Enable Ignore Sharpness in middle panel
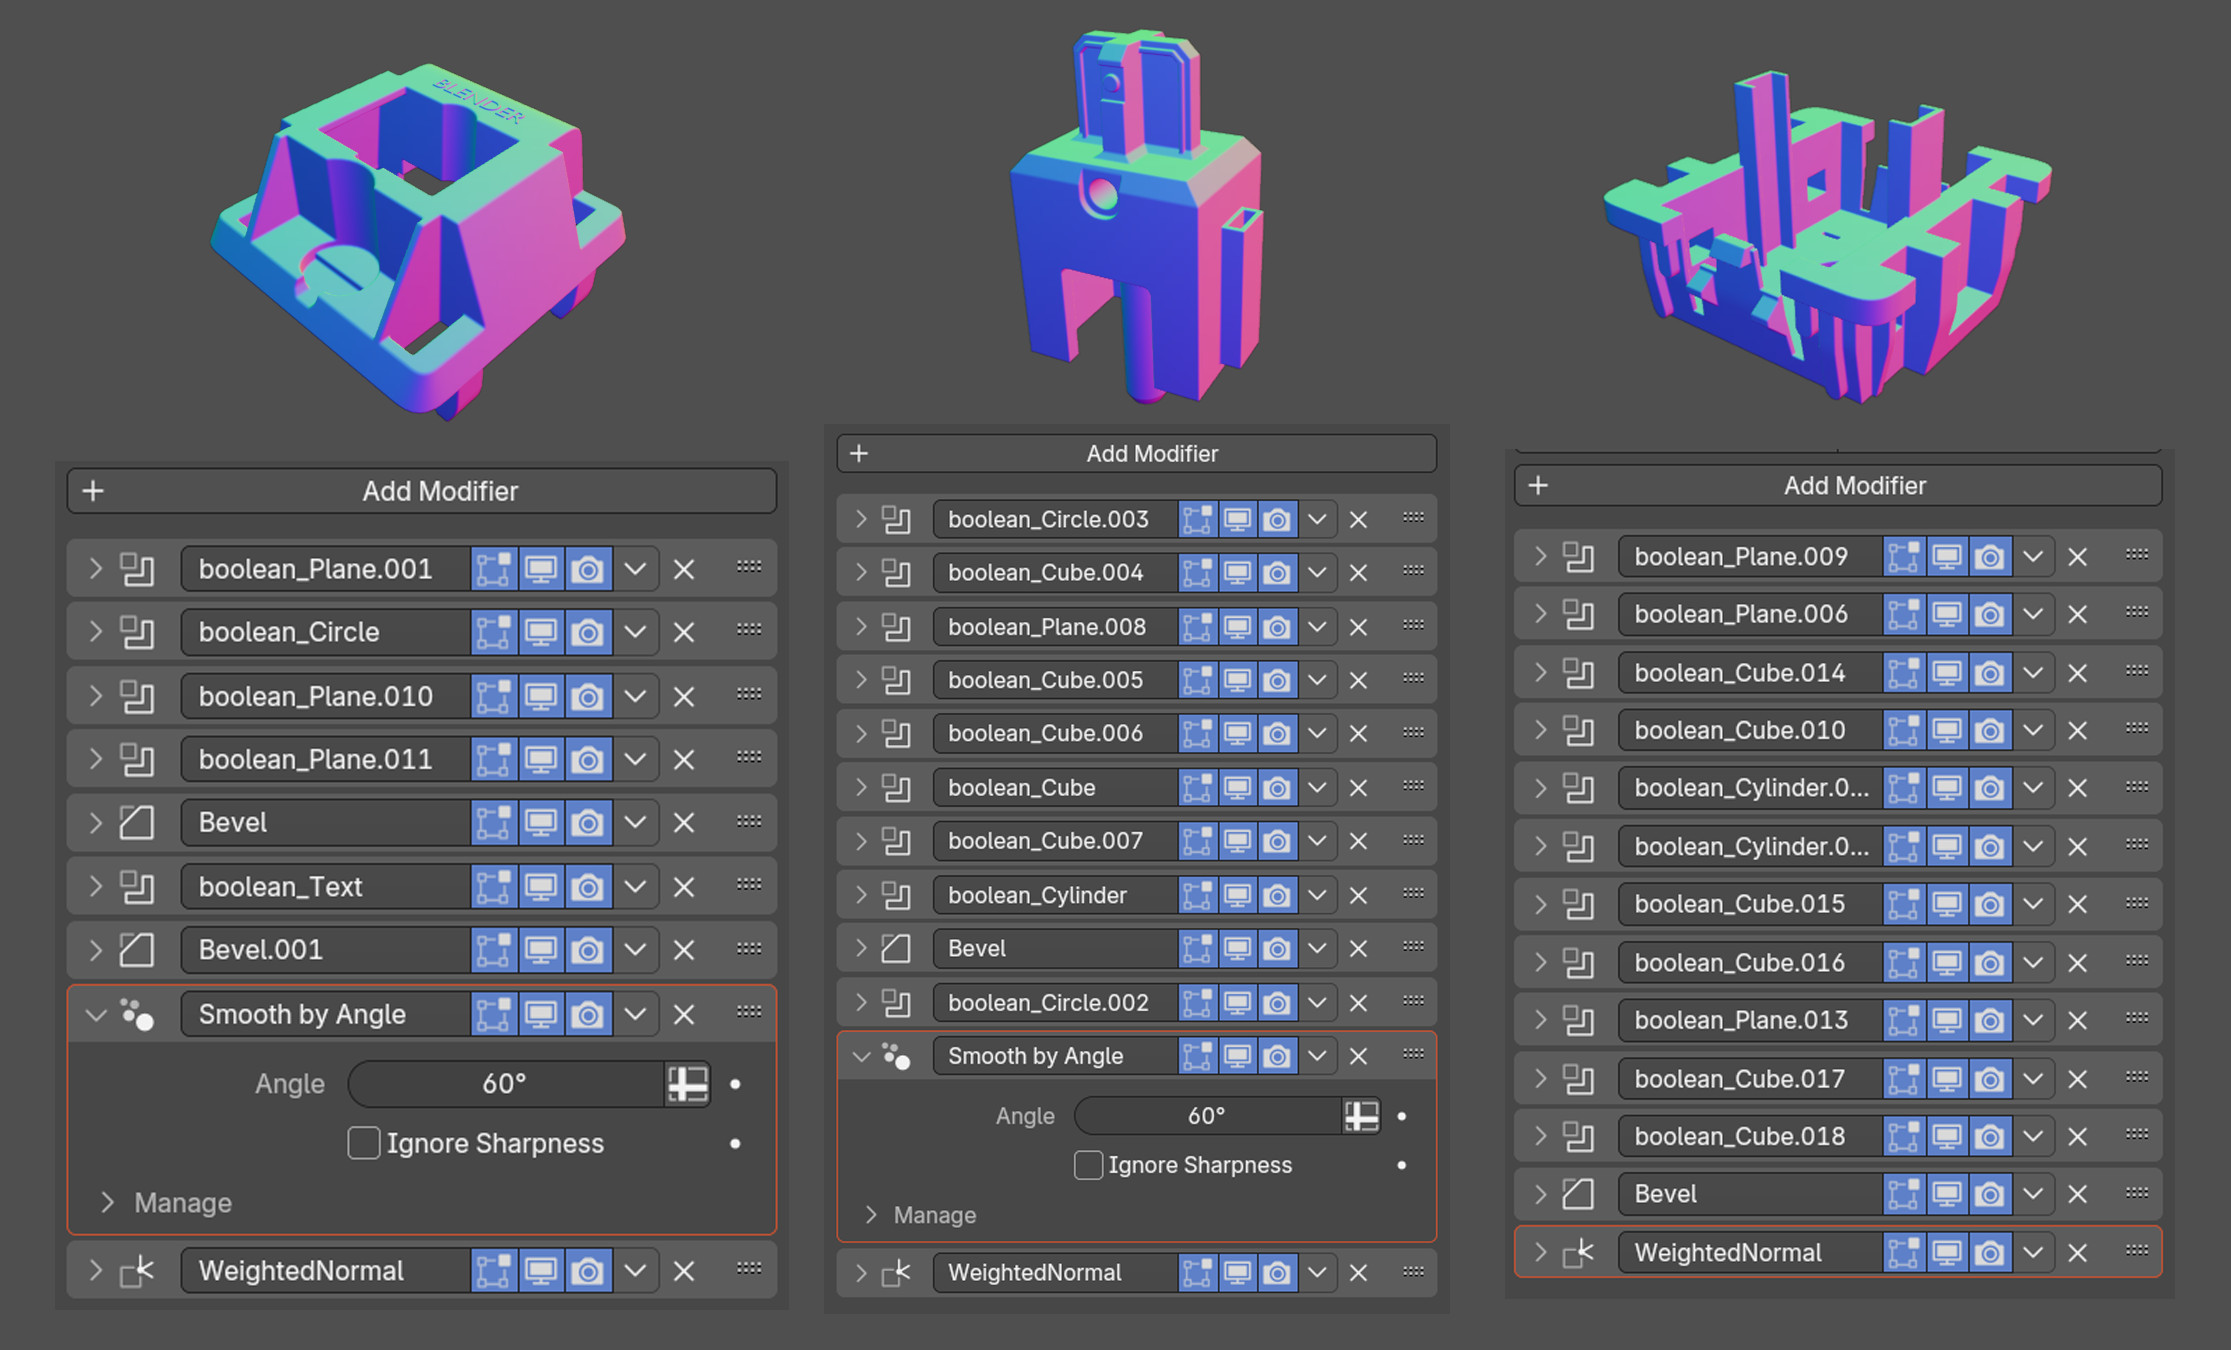This screenshot has height=1350, width=2231. point(1088,1165)
